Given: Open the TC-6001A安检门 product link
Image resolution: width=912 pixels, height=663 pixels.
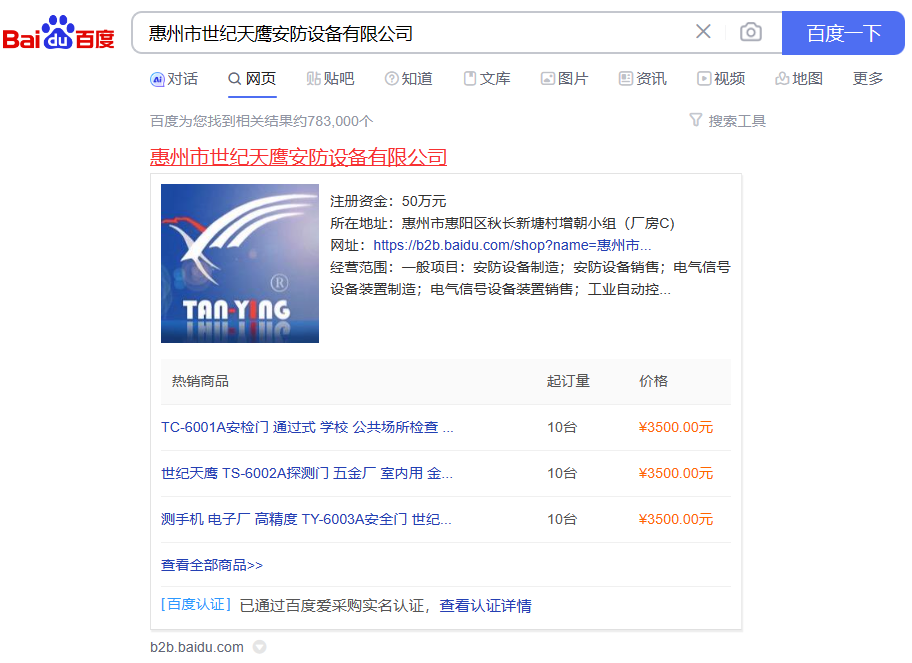Looking at the screenshot, I should coord(307,427).
